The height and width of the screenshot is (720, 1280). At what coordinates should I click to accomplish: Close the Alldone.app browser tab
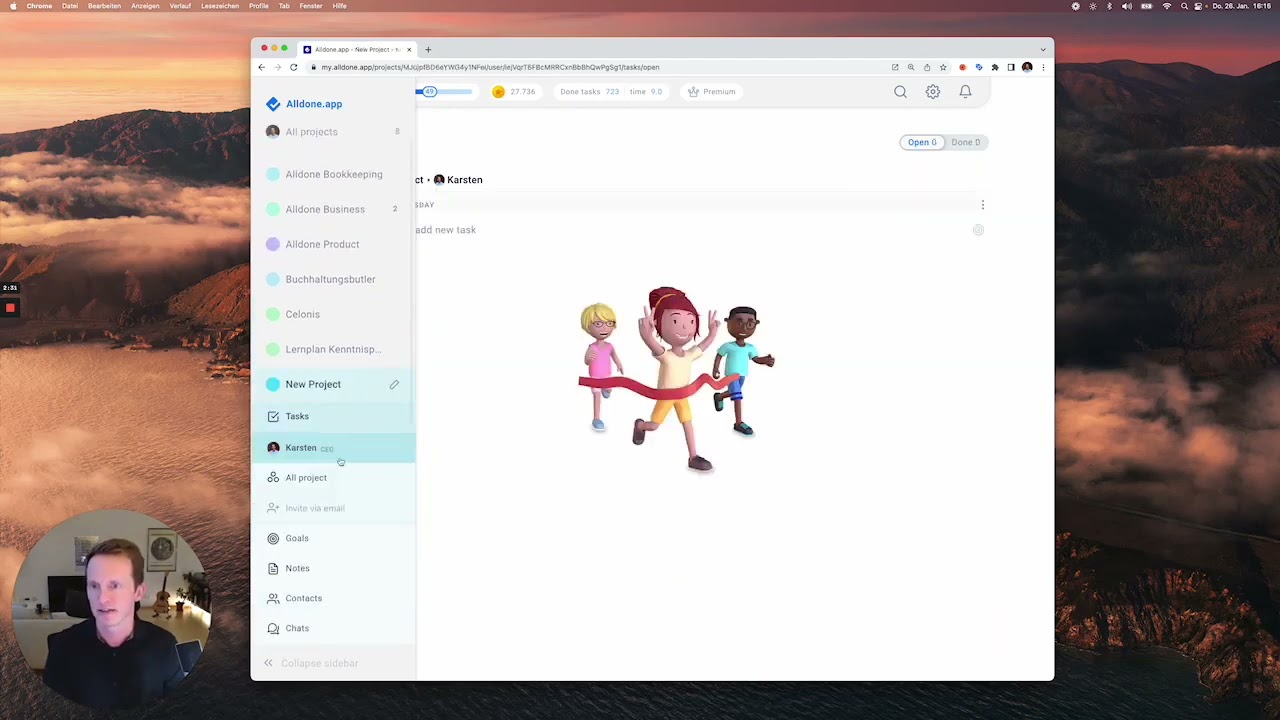(409, 49)
